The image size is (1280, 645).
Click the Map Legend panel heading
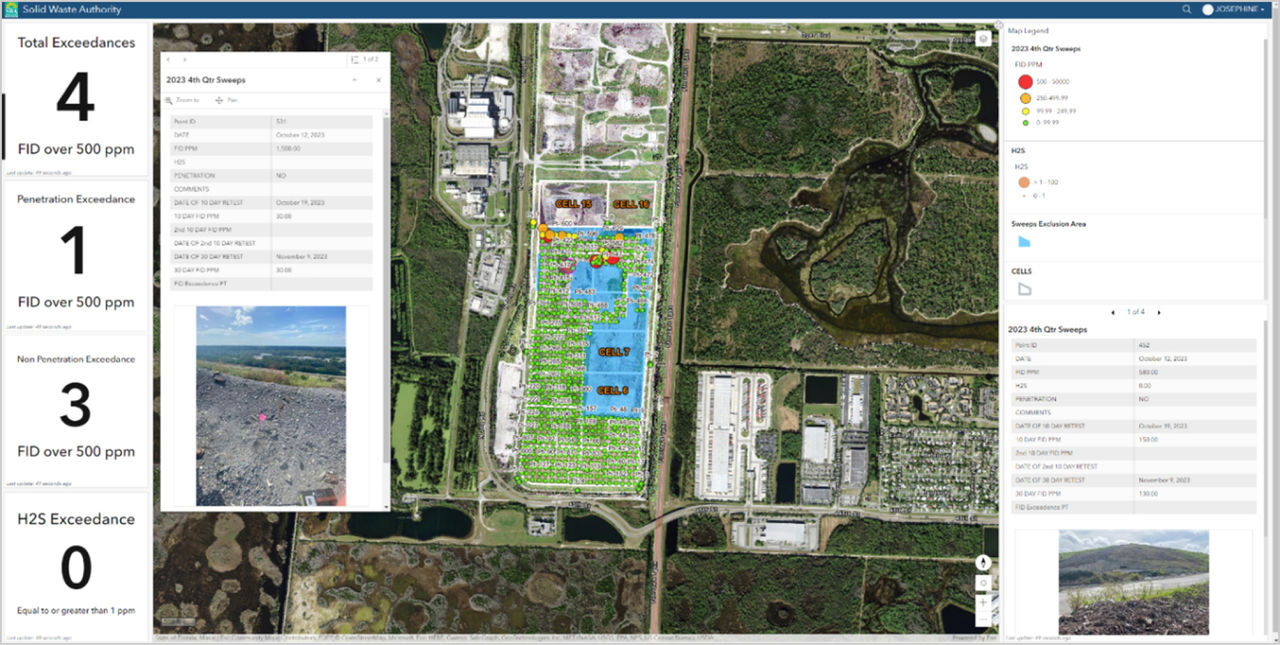tap(1031, 31)
